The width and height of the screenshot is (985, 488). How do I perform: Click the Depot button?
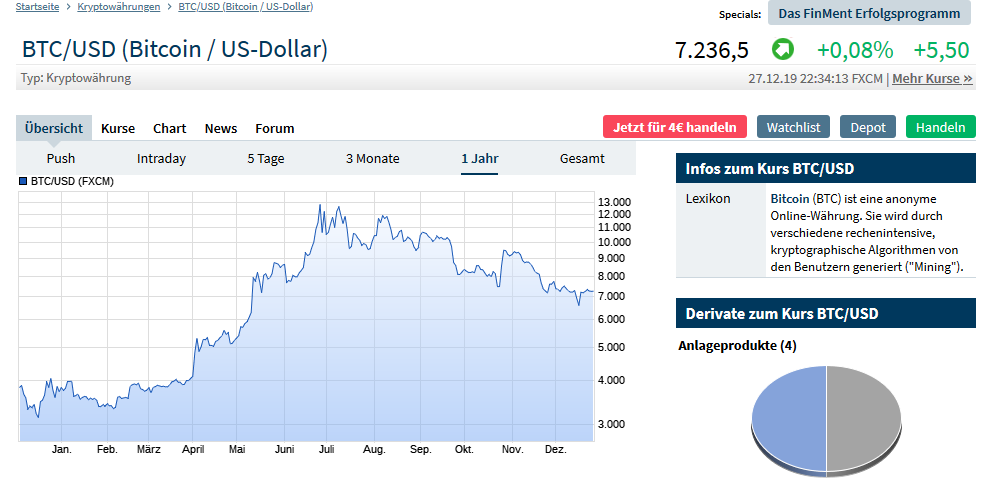pos(868,127)
